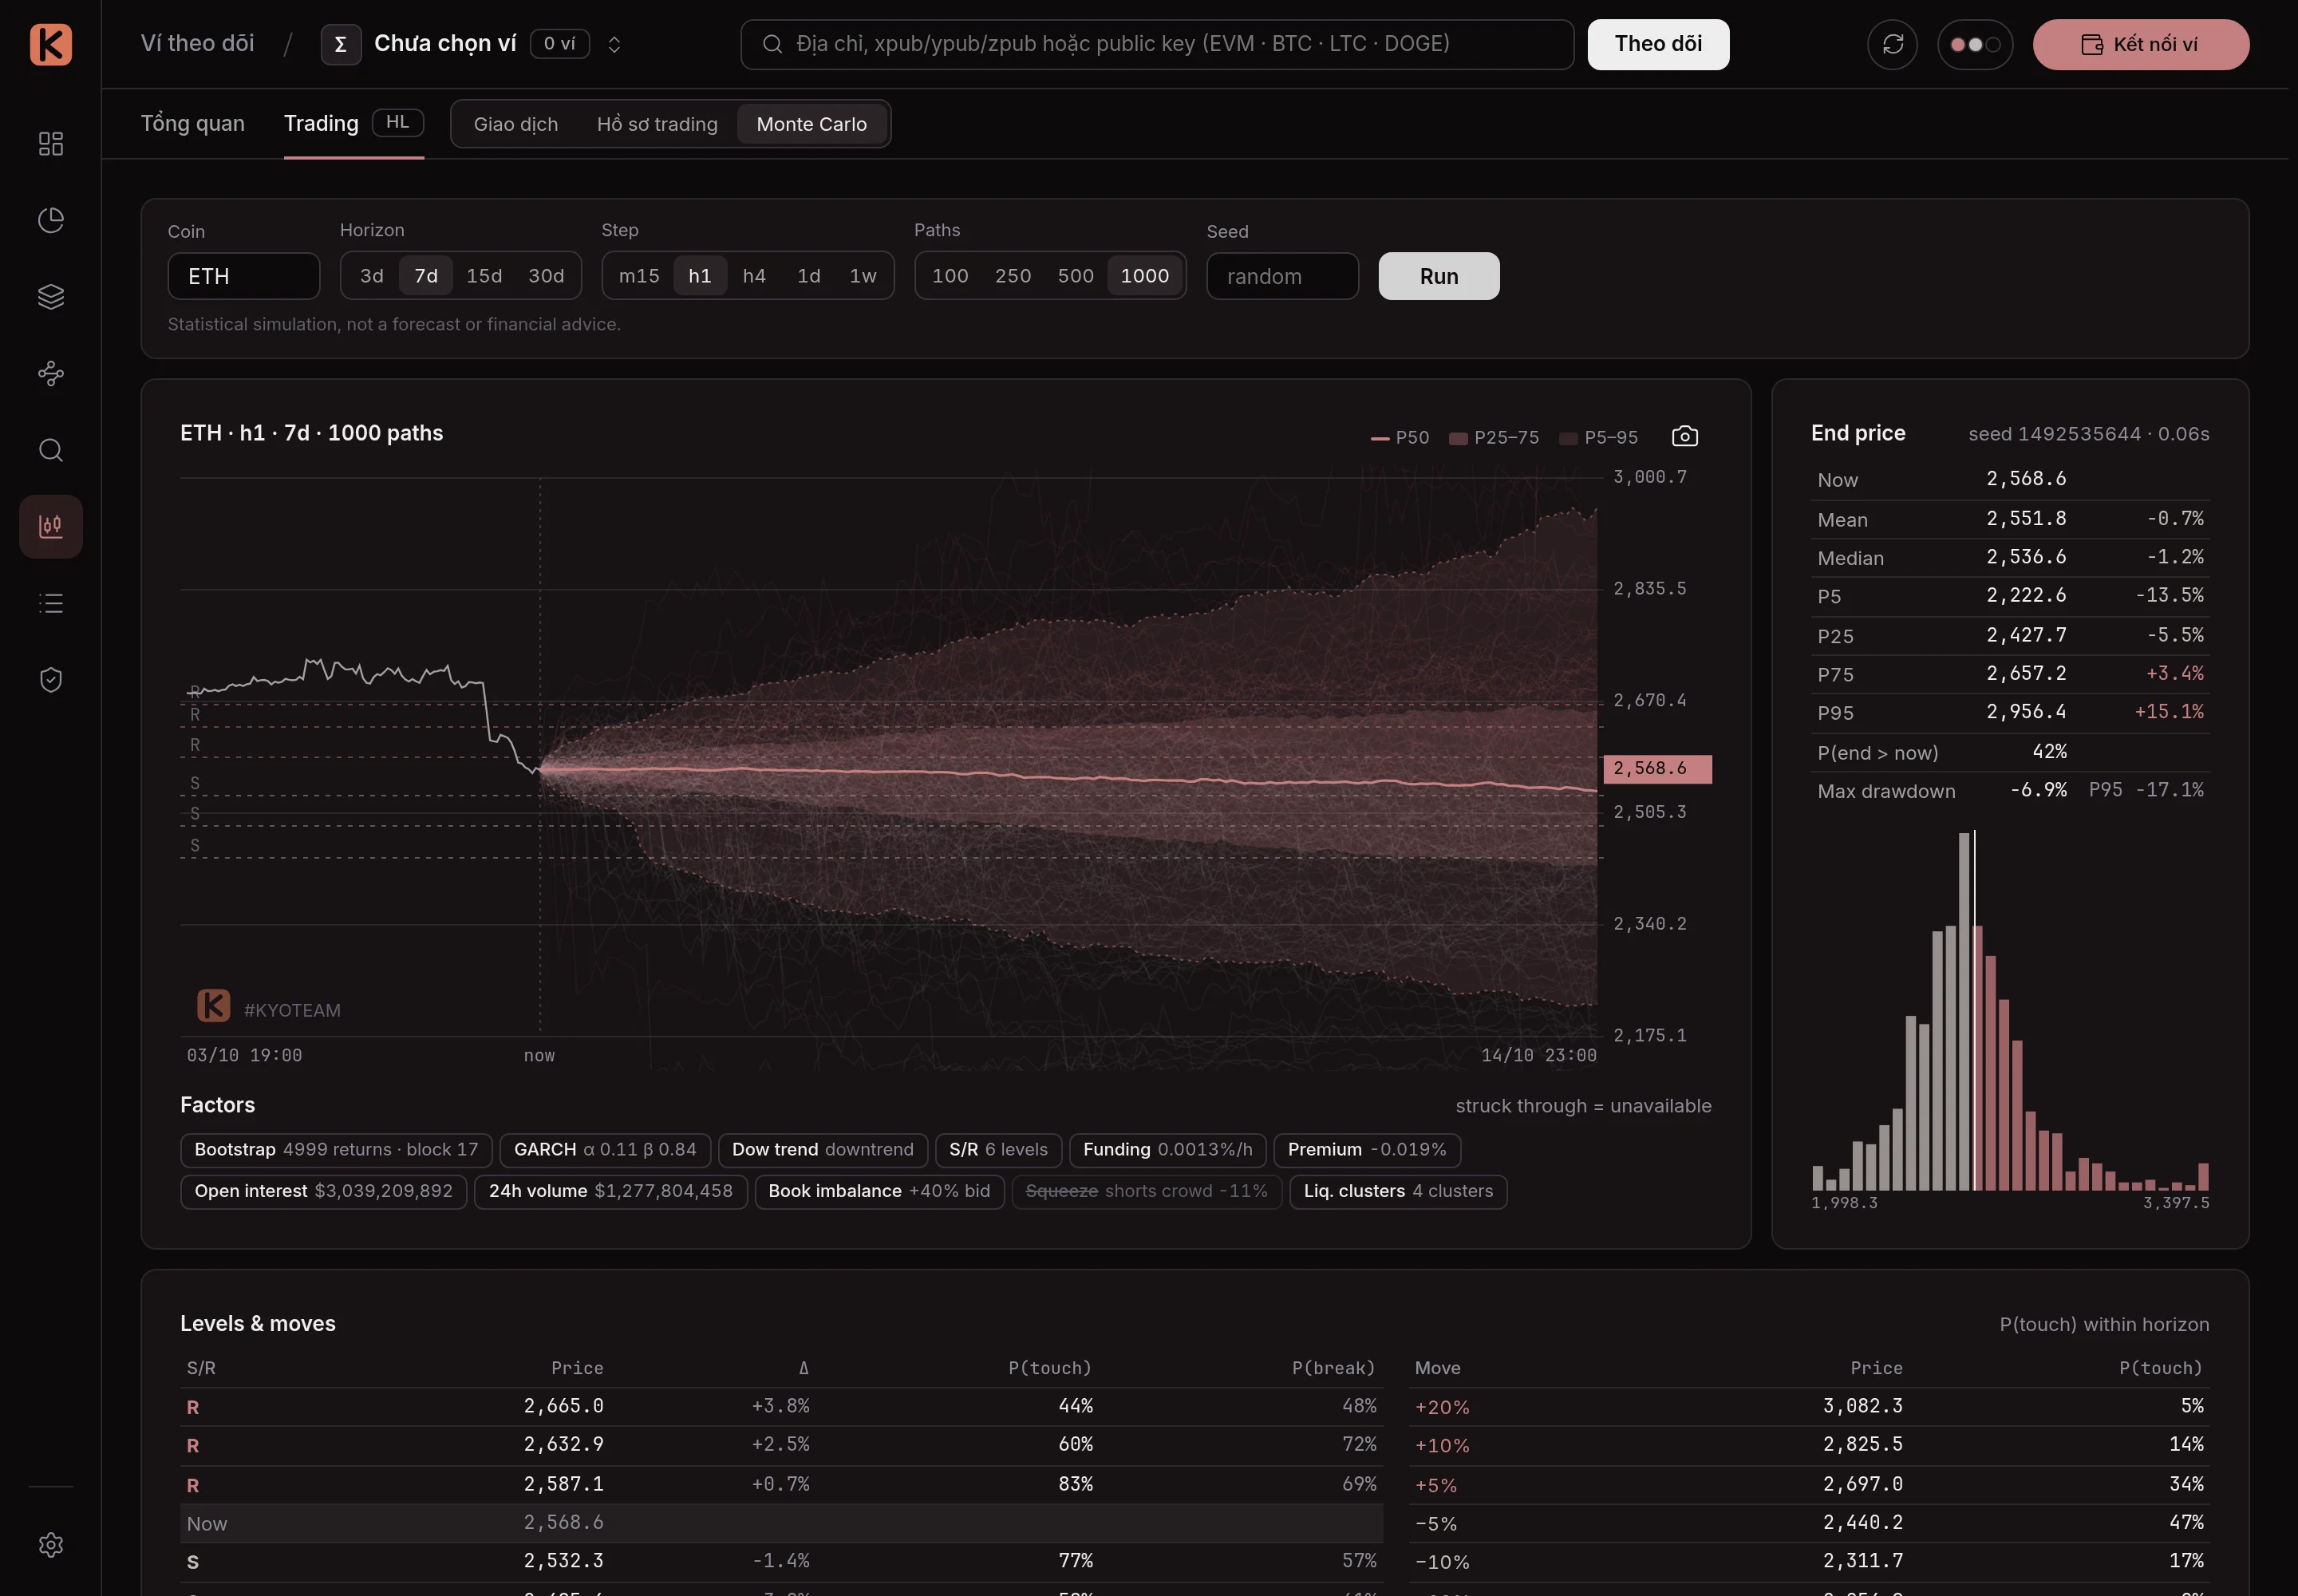Save chart snapshot with camera icon
Screen dimensions: 2298x1596
(x=1685, y=436)
